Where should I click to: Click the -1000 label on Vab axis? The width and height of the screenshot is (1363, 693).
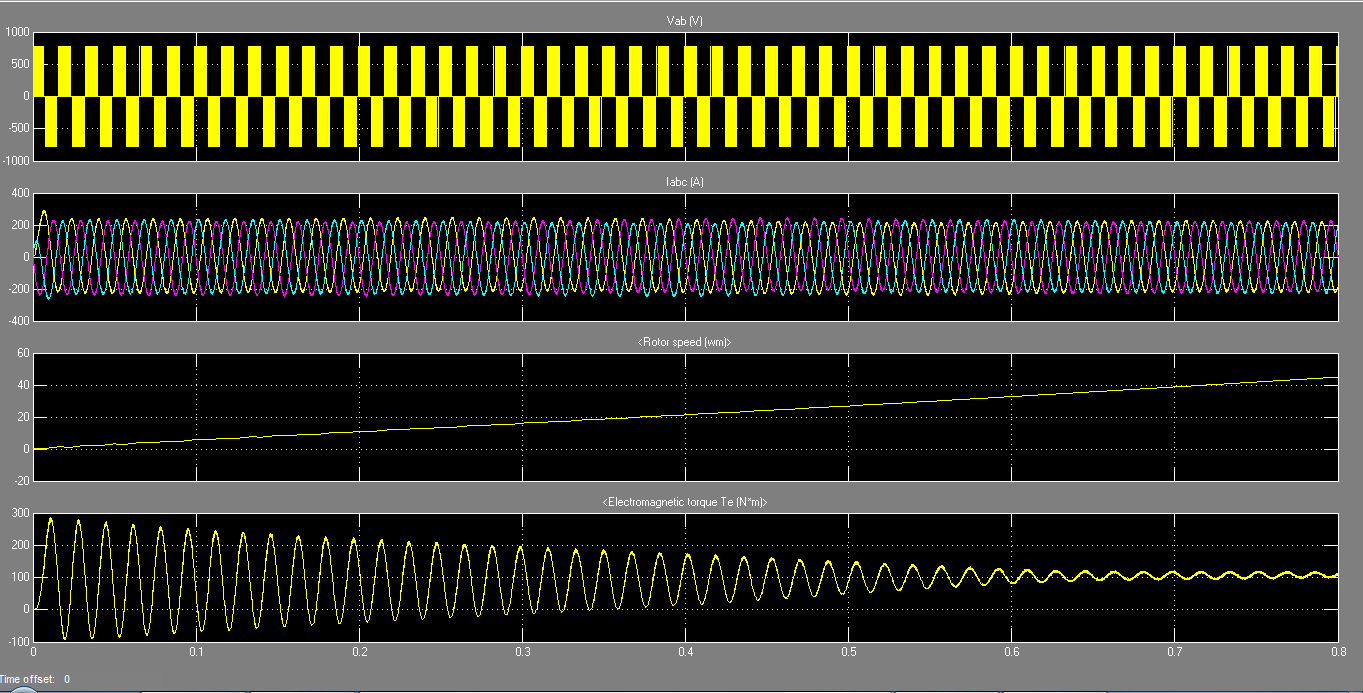[15, 160]
